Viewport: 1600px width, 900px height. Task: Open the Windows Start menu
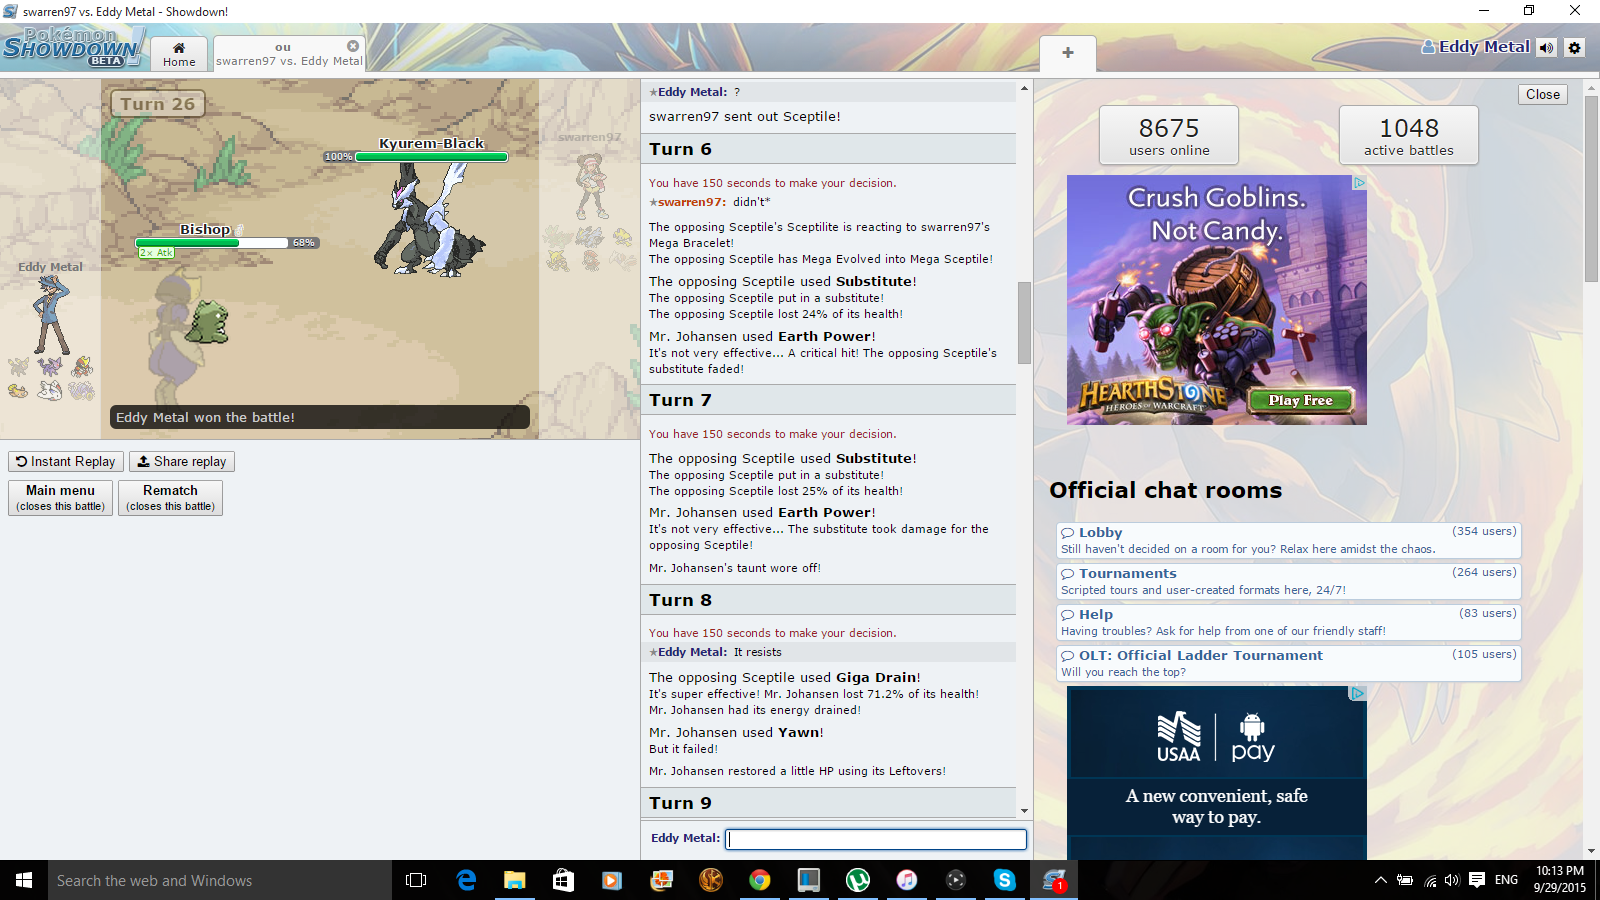pyautogui.click(x=24, y=880)
